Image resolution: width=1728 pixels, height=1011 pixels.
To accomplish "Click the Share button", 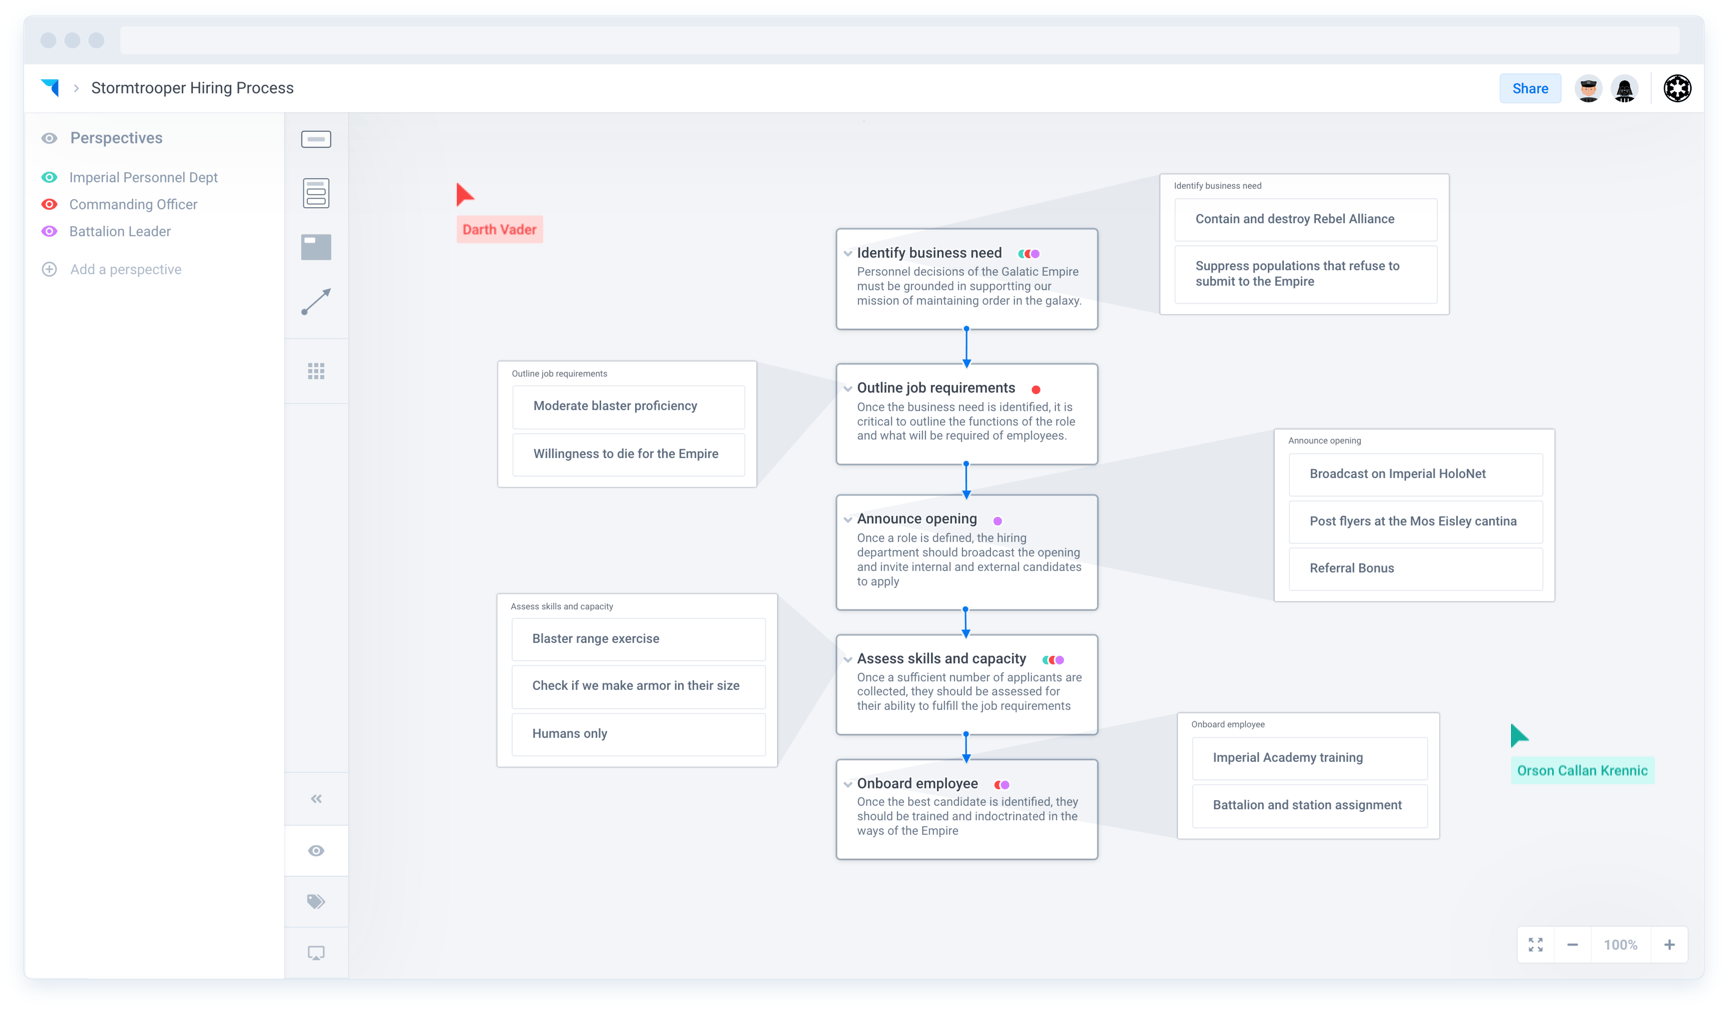I will (1529, 89).
